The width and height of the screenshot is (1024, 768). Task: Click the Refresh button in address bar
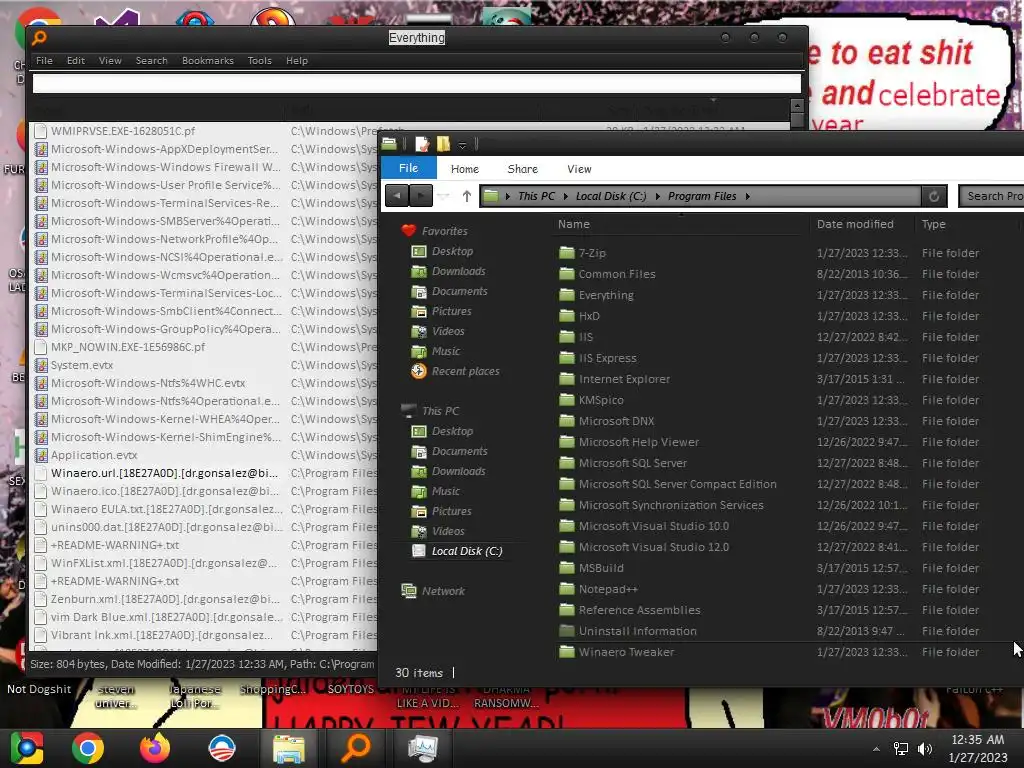(934, 196)
